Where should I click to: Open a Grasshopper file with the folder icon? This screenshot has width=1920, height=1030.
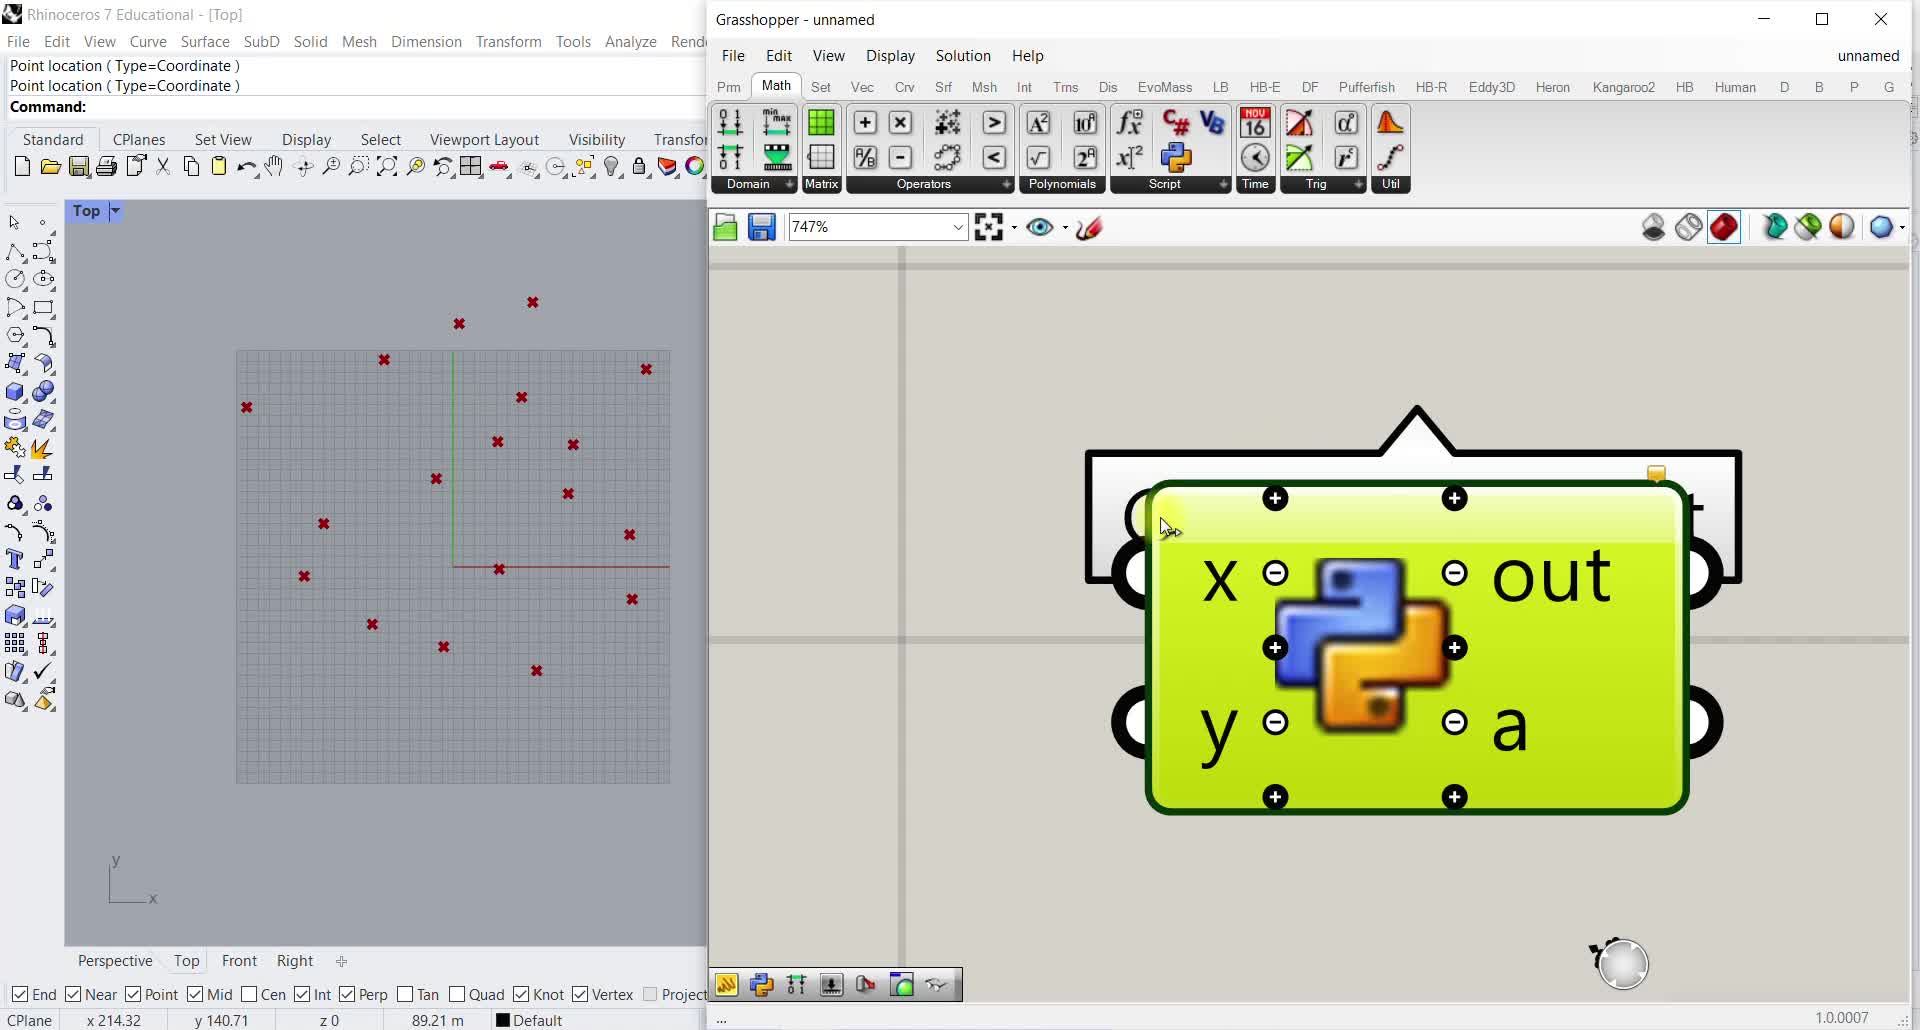(x=725, y=228)
